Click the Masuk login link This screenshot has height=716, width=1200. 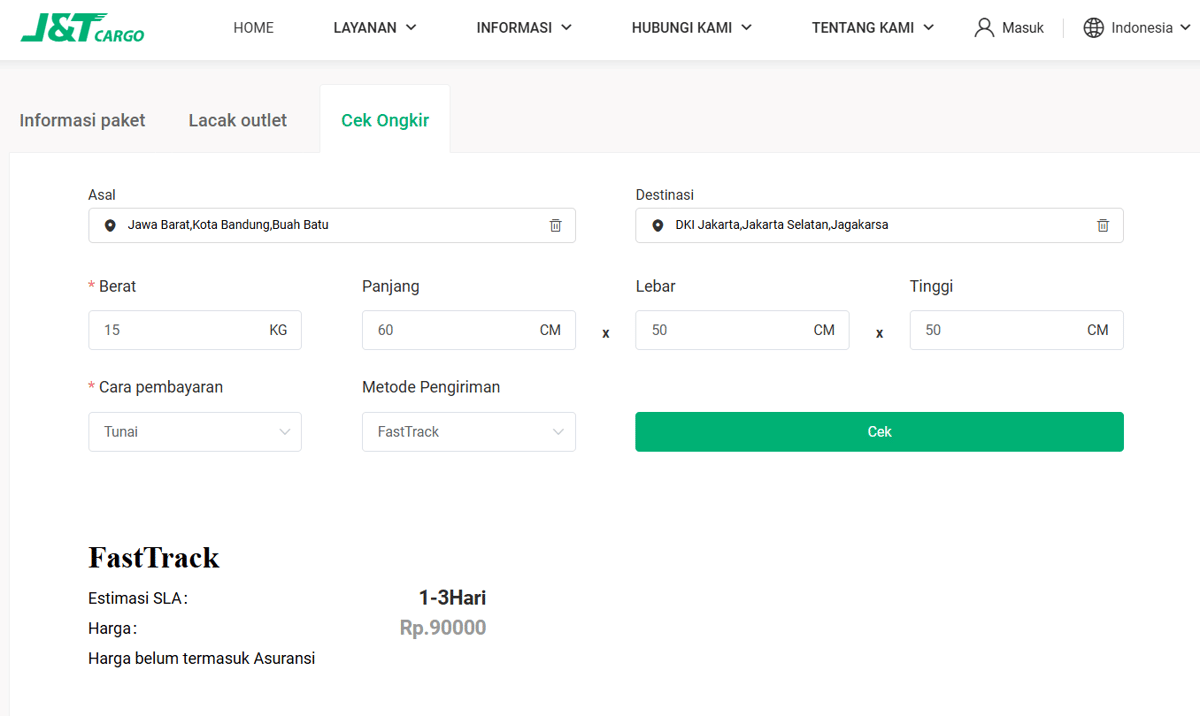pyautogui.click(x=1023, y=28)
